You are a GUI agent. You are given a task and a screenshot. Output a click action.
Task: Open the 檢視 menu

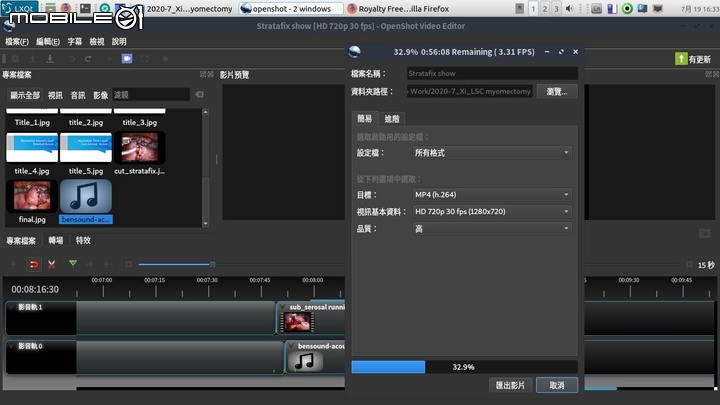point(96,42)
